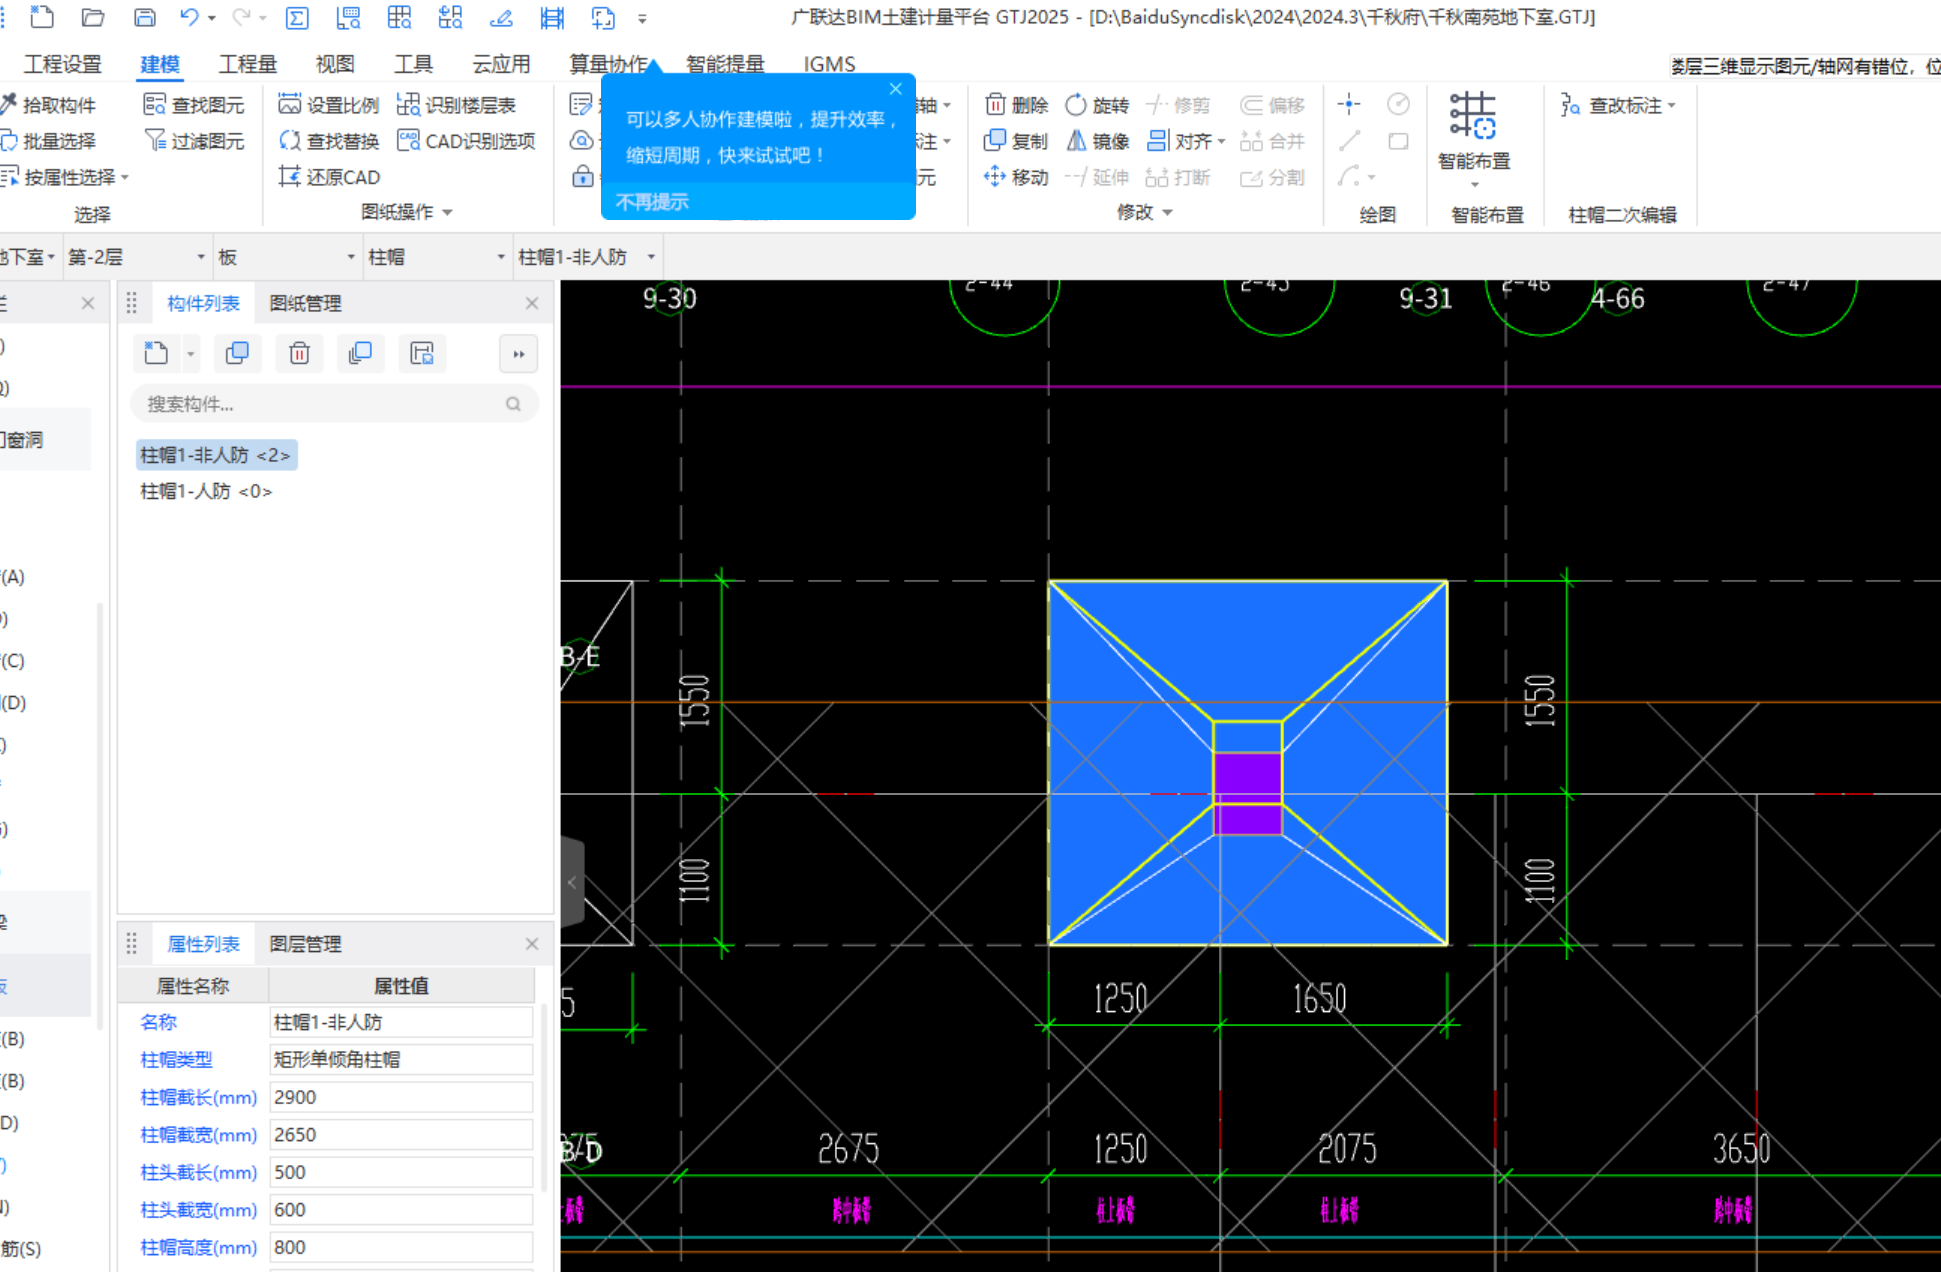This screenshot has width=1941, height=1272.
Task: Choose 批量选择 batch select tool
Action: 49,141
